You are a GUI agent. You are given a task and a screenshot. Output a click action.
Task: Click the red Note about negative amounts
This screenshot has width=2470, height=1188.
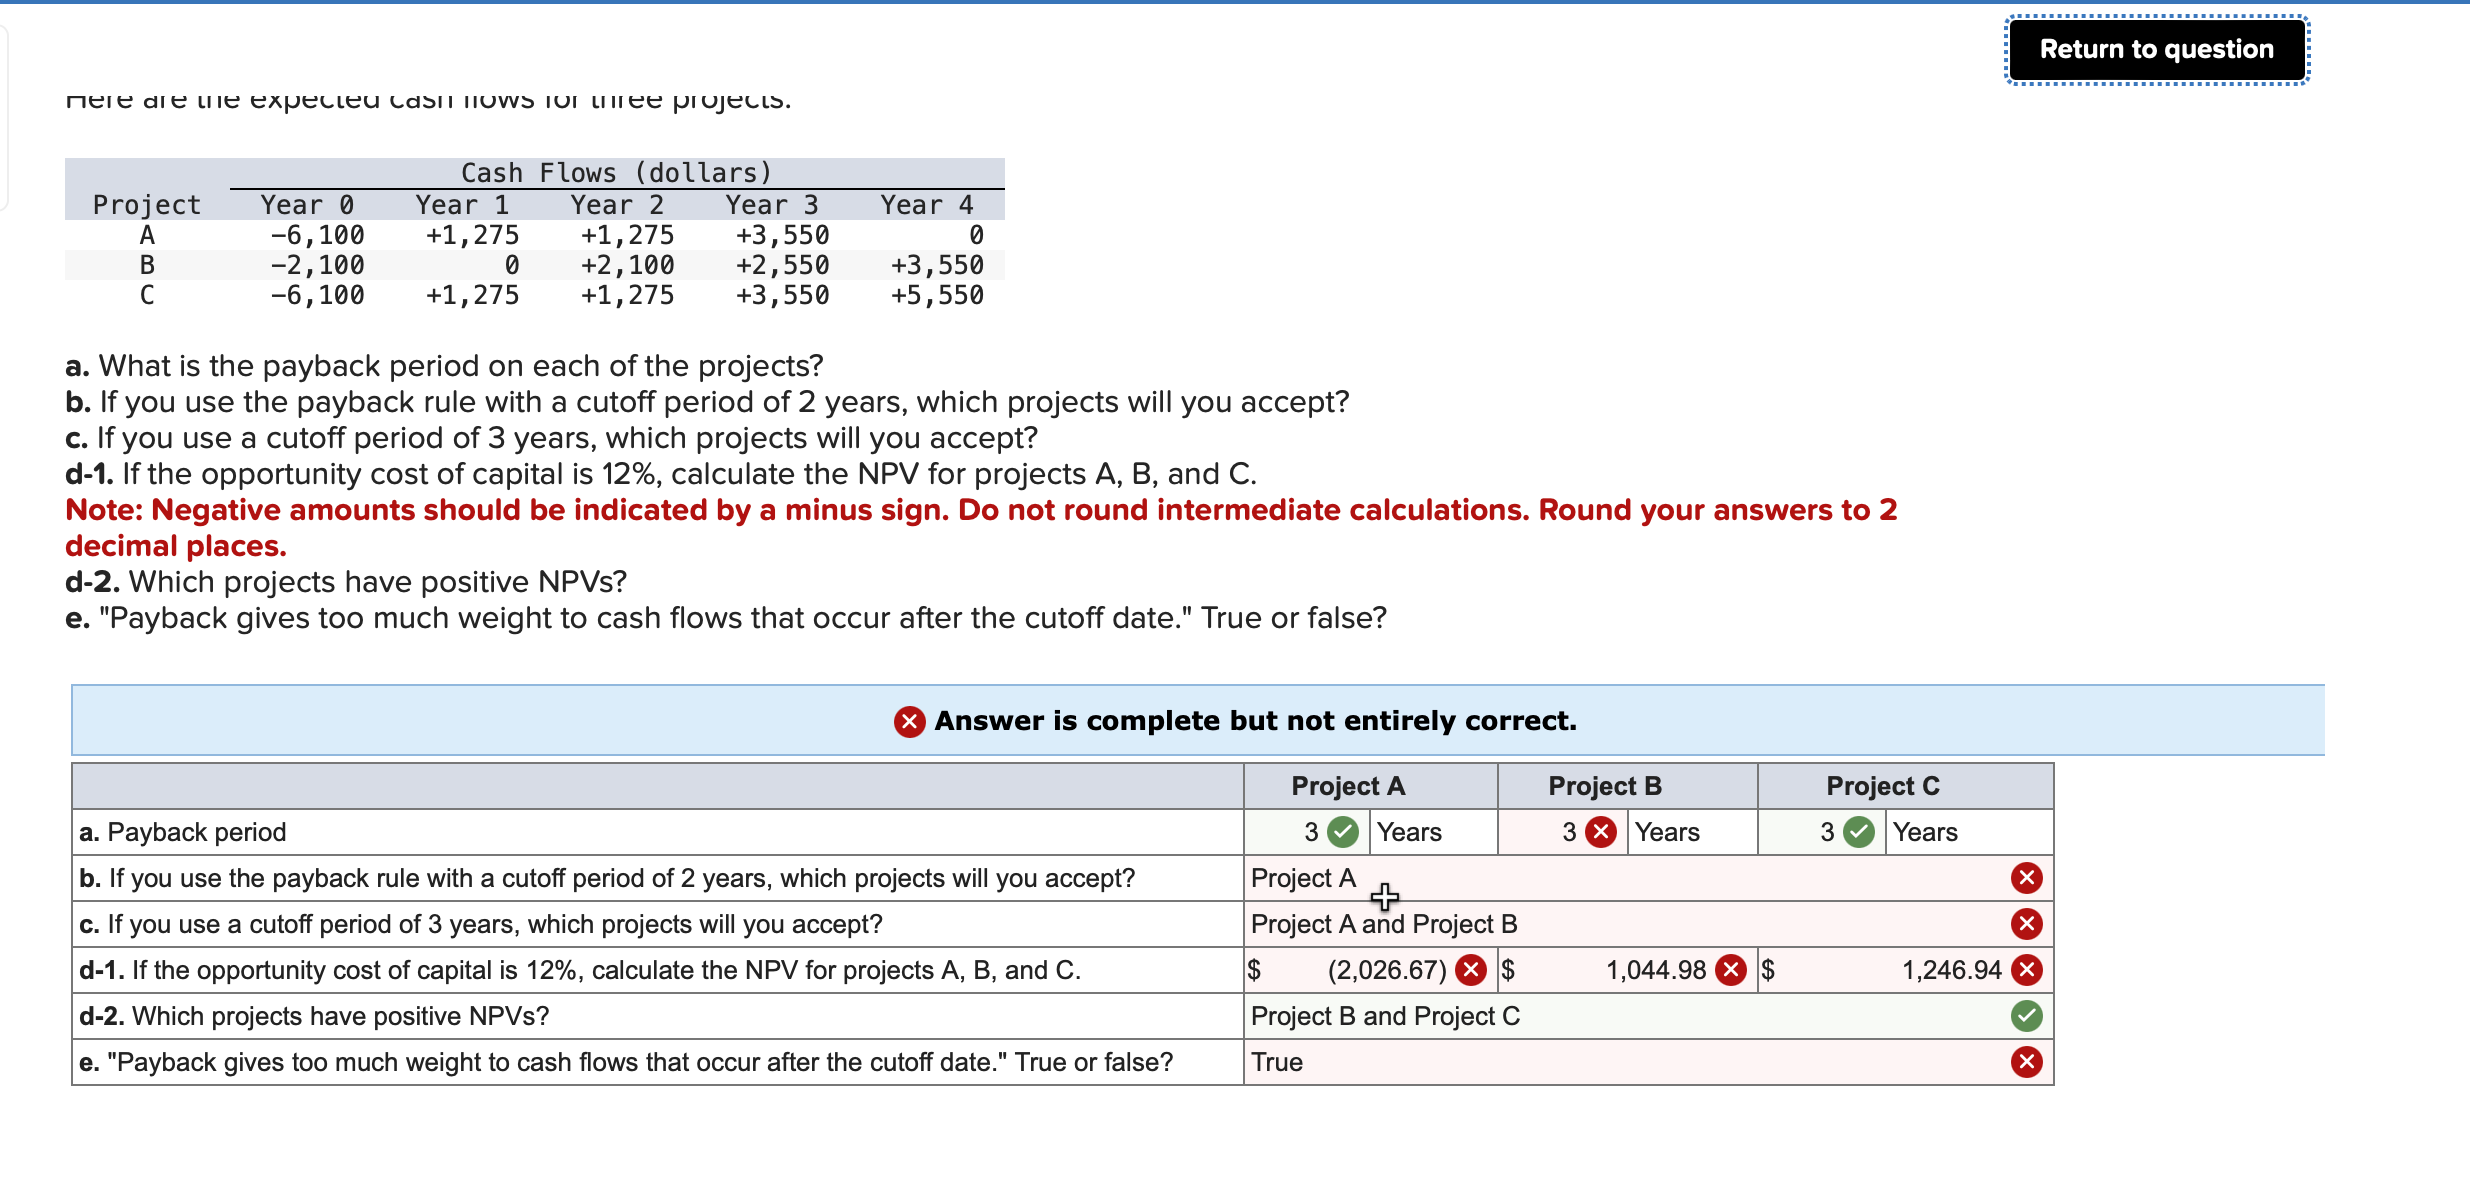[x=981, y=528]
